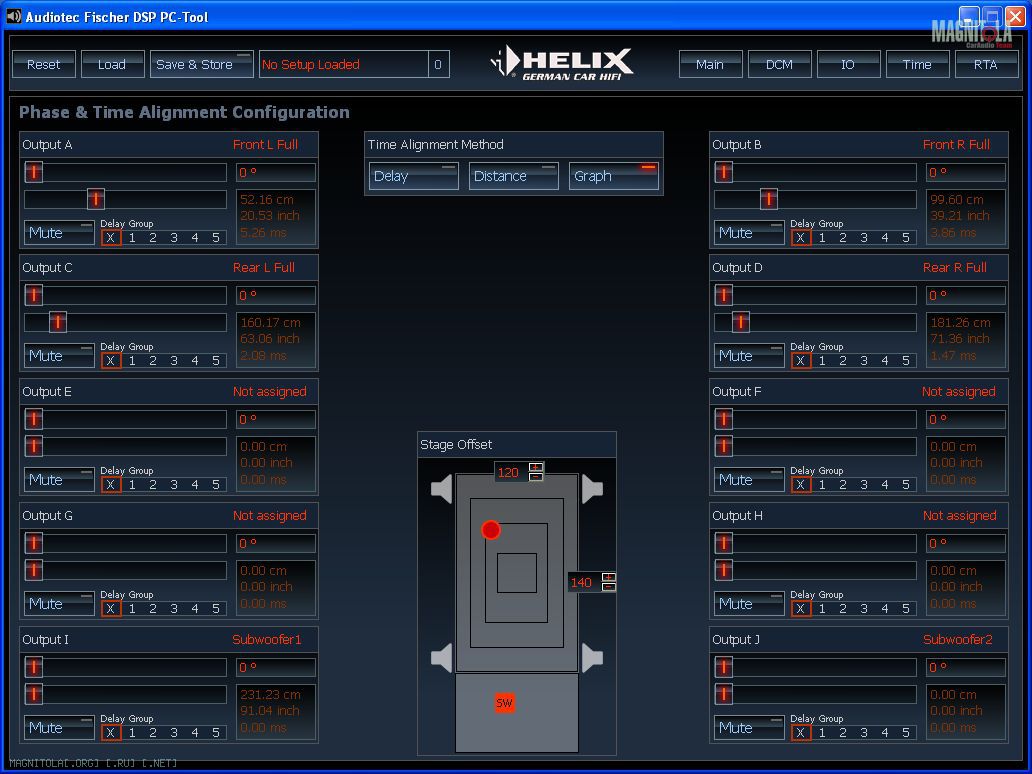Open the RTA tab
The width and height of the screenshot is (1032, 774).
click(986, 64)
